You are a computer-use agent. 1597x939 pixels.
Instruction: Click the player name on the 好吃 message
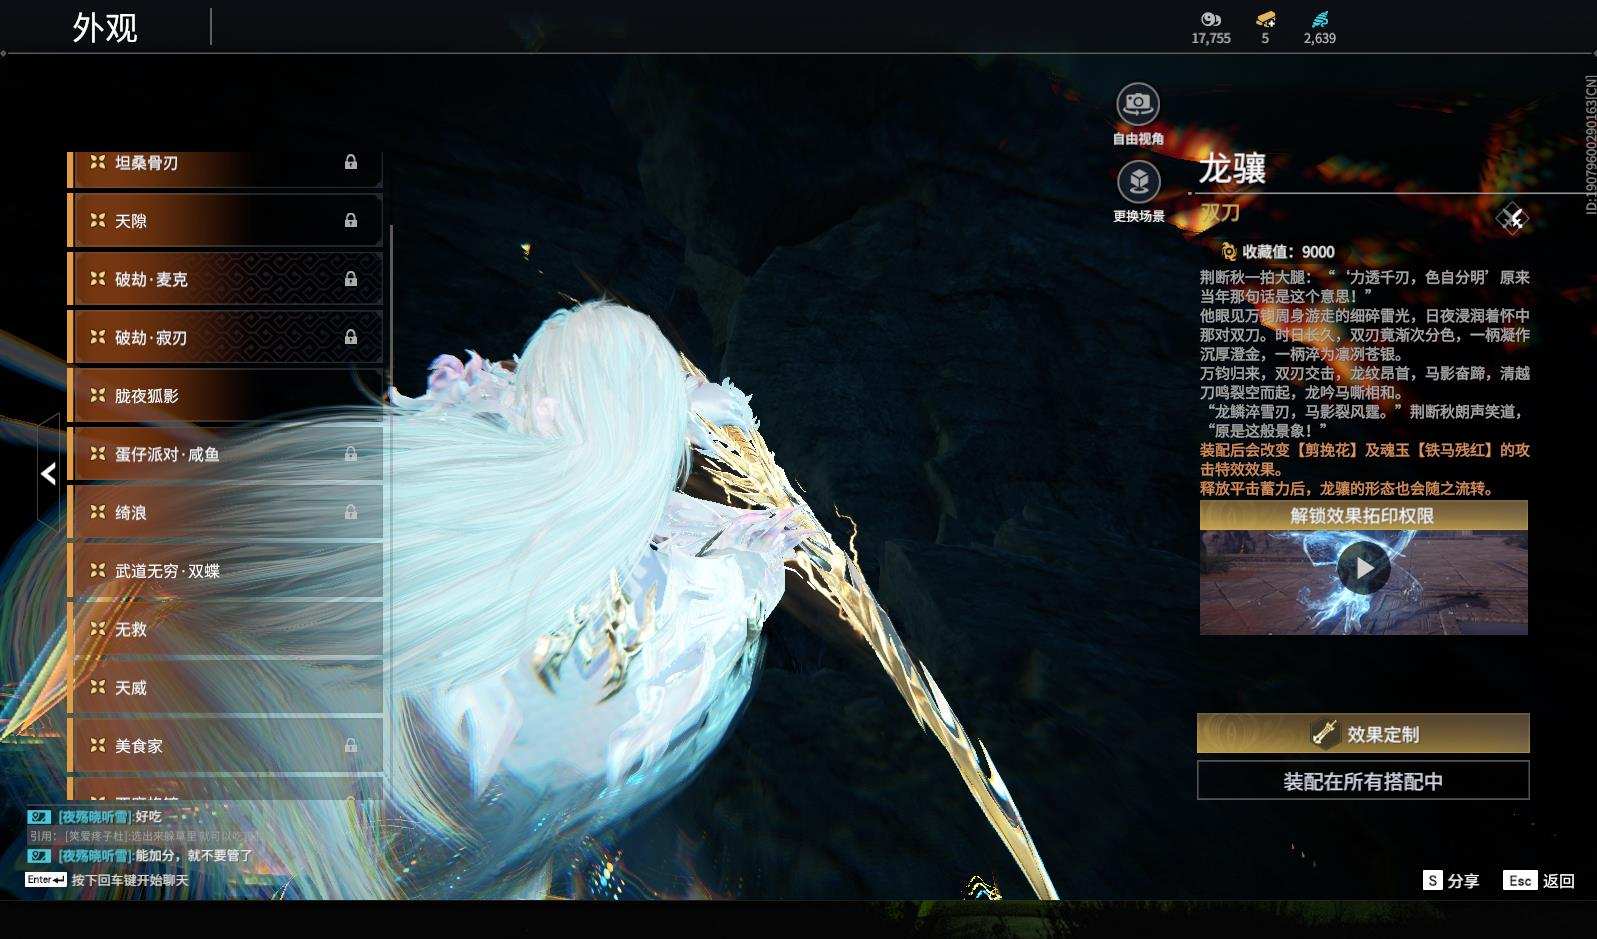tap(95, 817)
